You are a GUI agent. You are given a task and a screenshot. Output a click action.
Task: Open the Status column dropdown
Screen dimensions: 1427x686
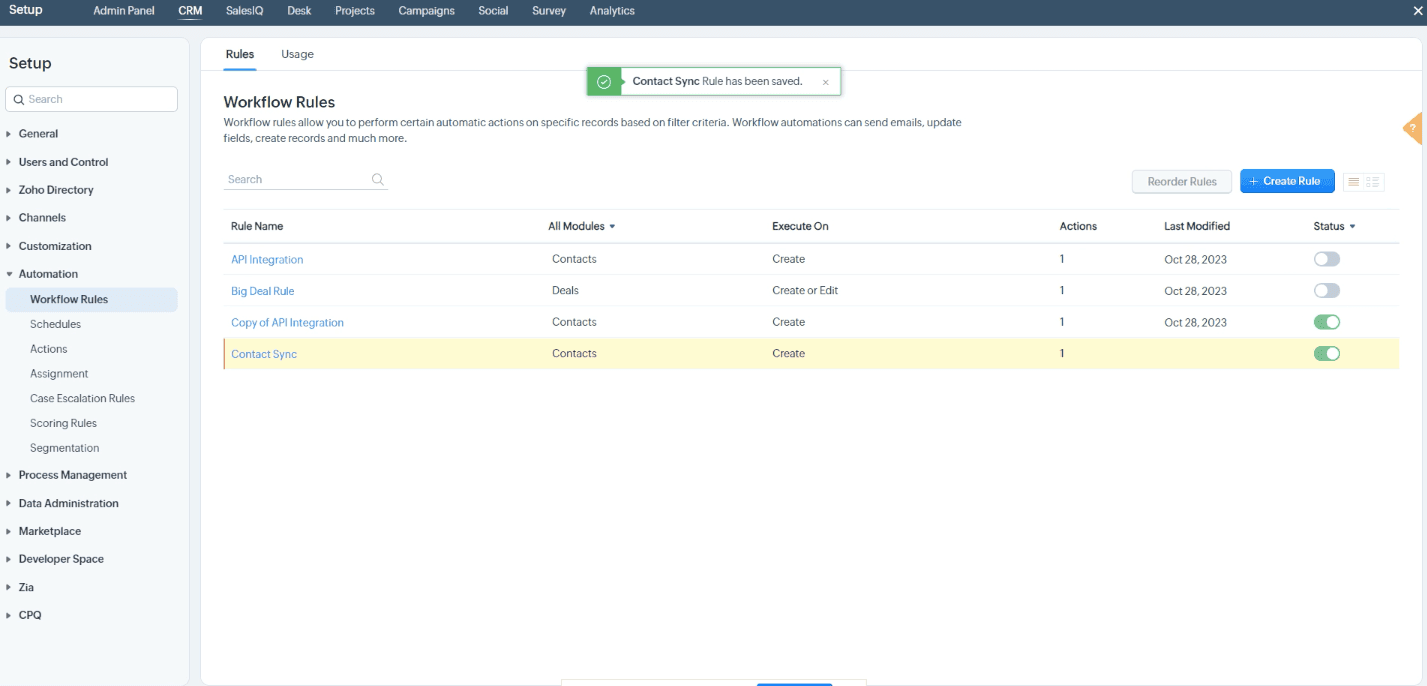pyautogui.click(x=1335, y=226)
